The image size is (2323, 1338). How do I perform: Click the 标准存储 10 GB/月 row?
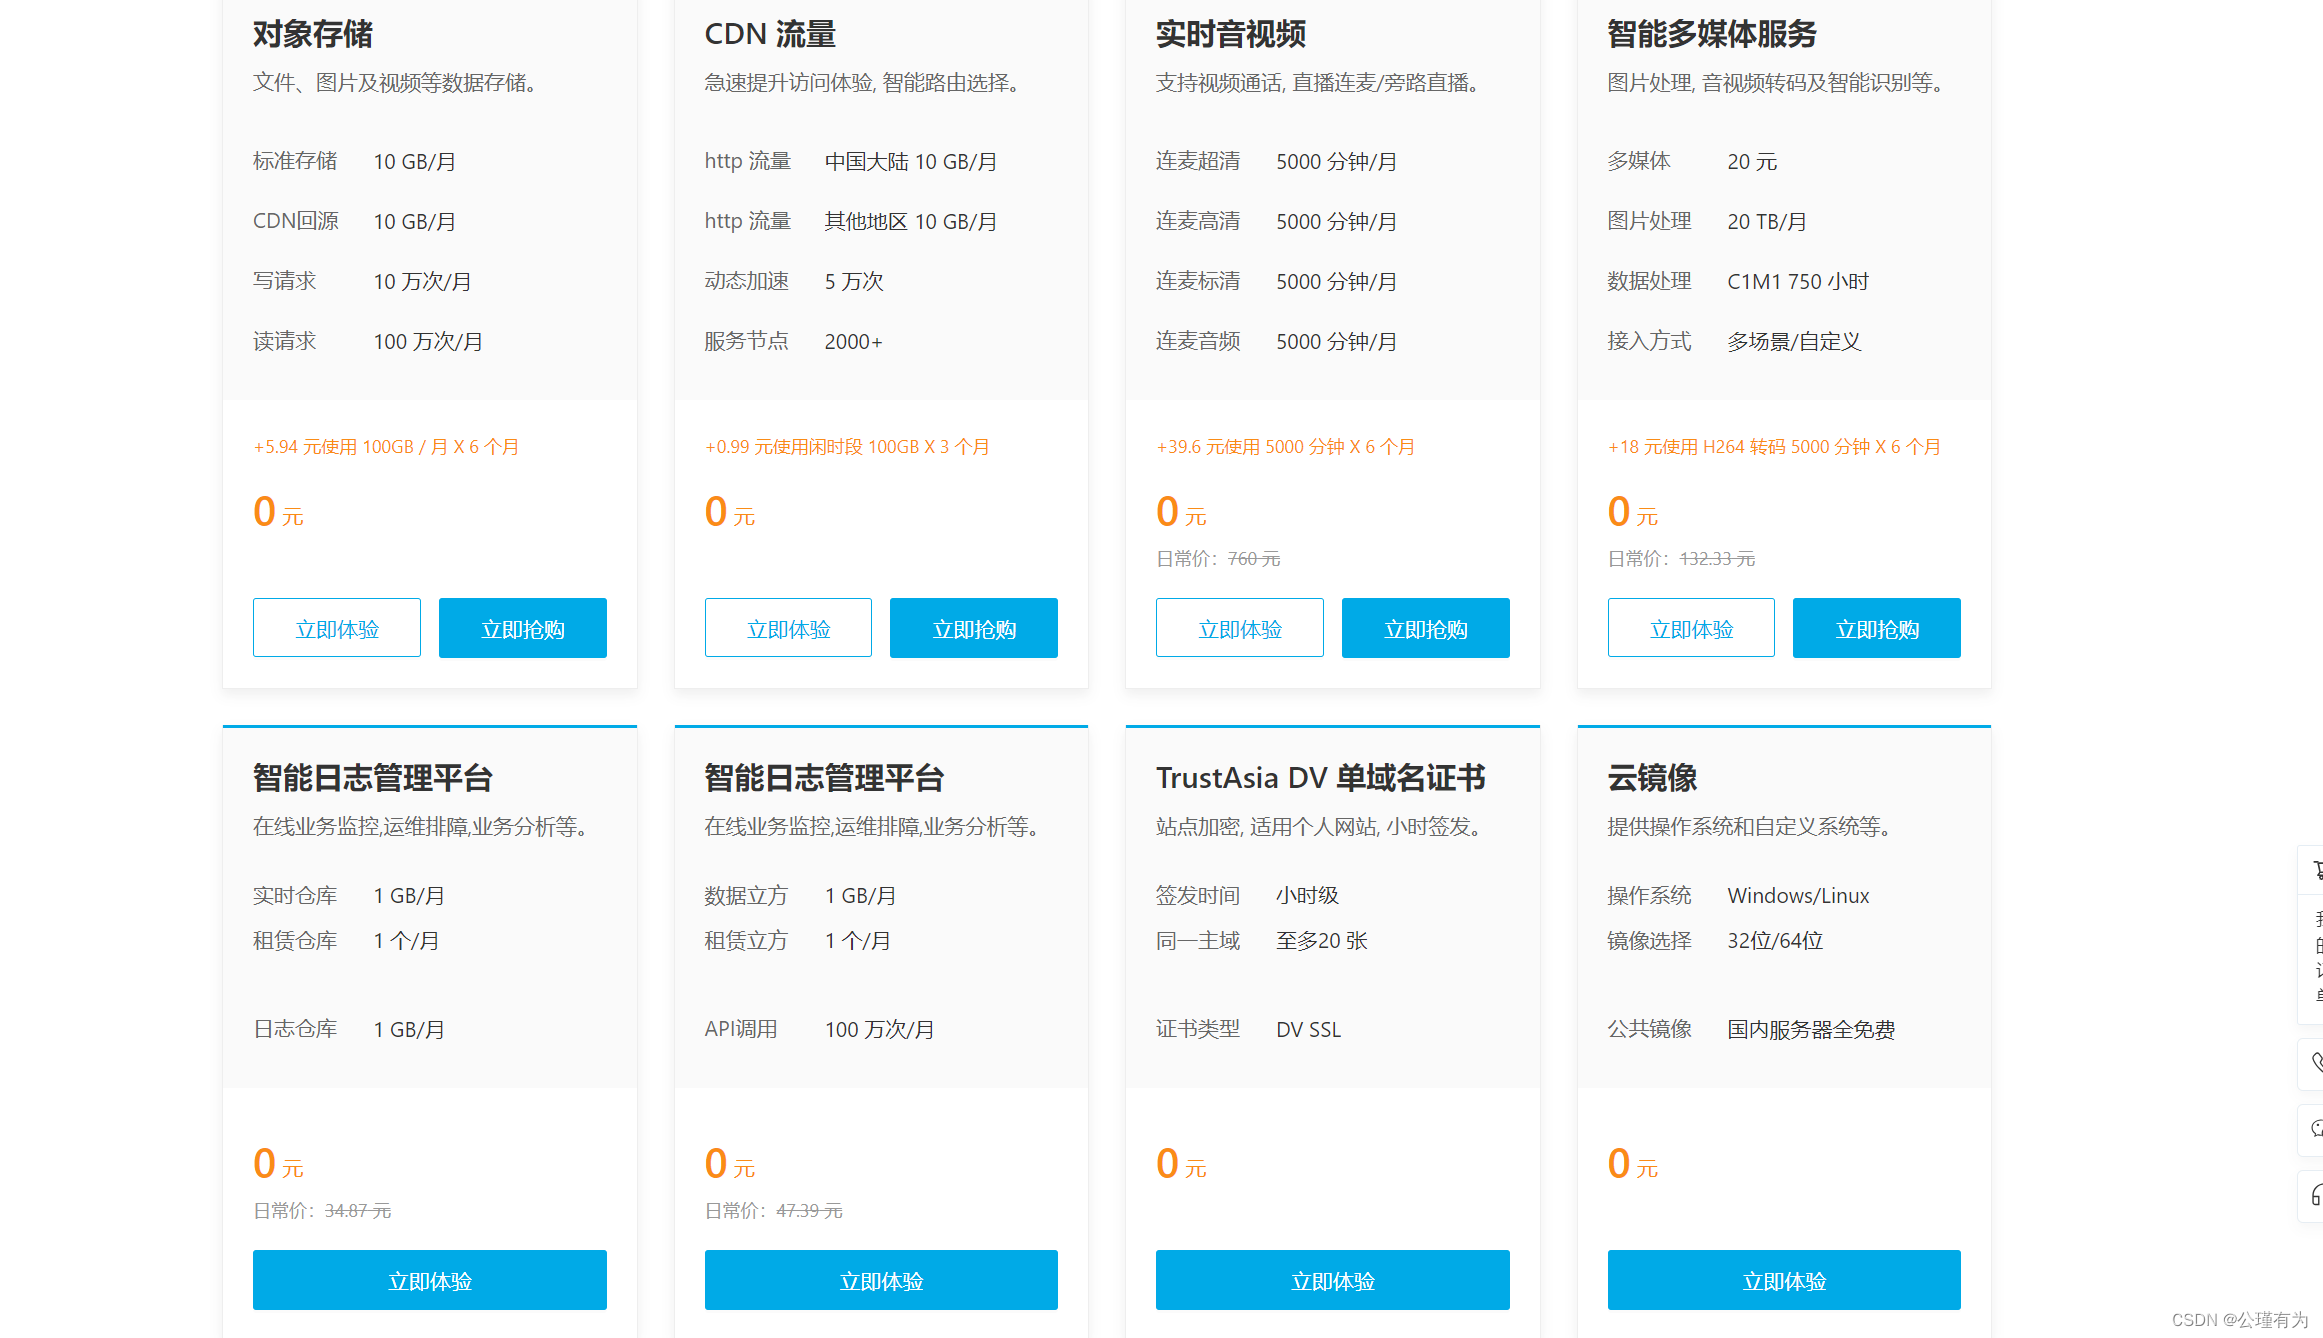pyautogui.click(x=355, y=161)
